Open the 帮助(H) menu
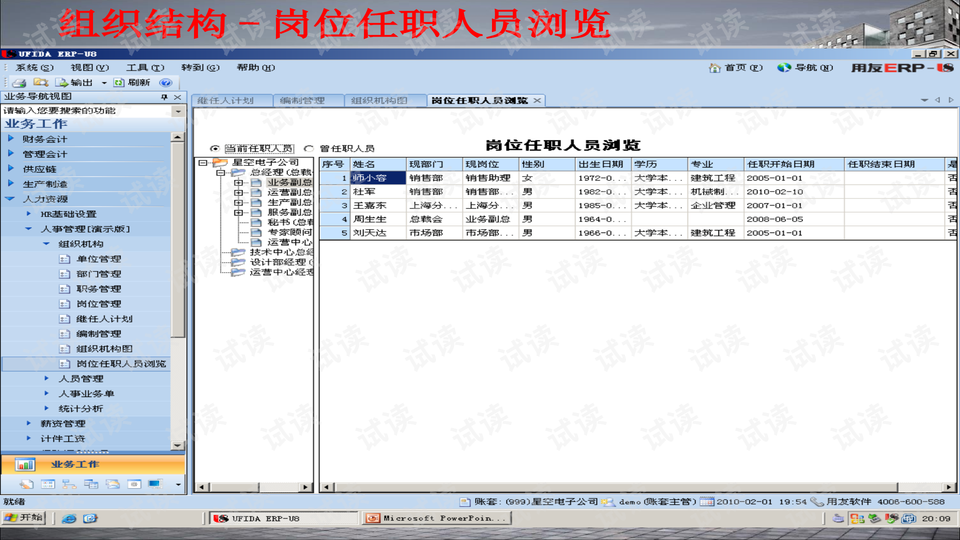 [x=255, y=67]
